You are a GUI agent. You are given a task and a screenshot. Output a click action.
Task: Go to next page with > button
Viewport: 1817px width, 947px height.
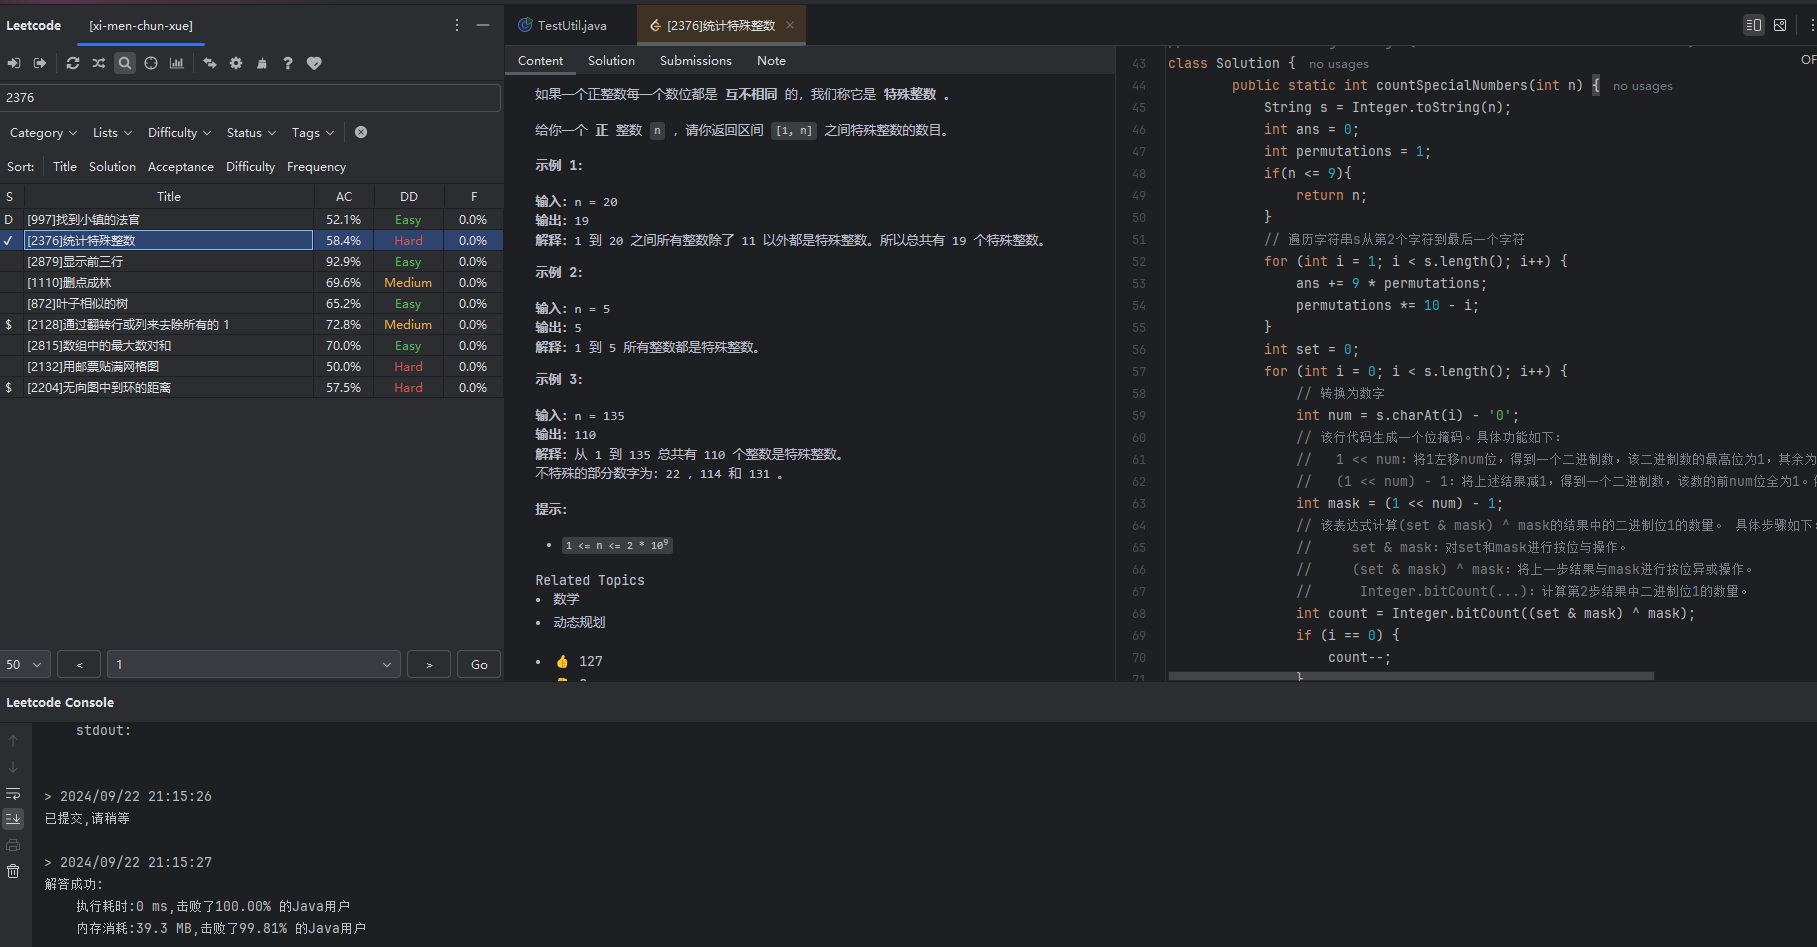(429, 664)
